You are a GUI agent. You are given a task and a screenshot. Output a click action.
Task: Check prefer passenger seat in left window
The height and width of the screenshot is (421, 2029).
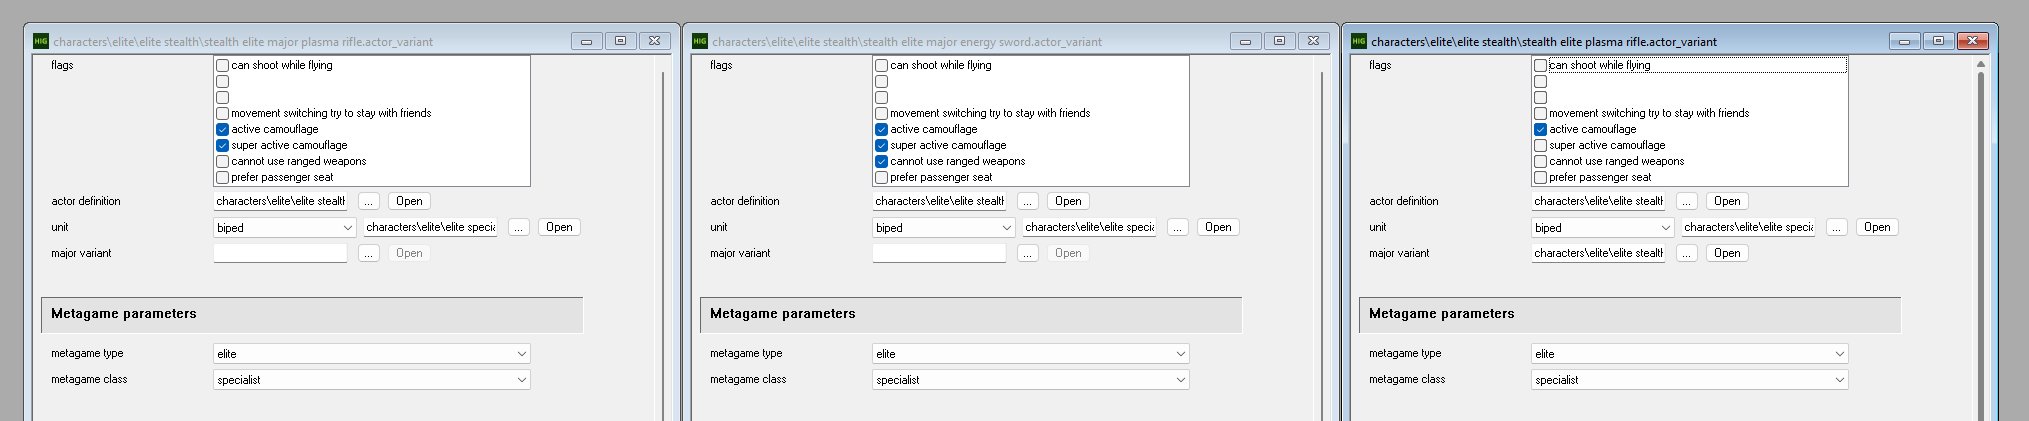223,177
